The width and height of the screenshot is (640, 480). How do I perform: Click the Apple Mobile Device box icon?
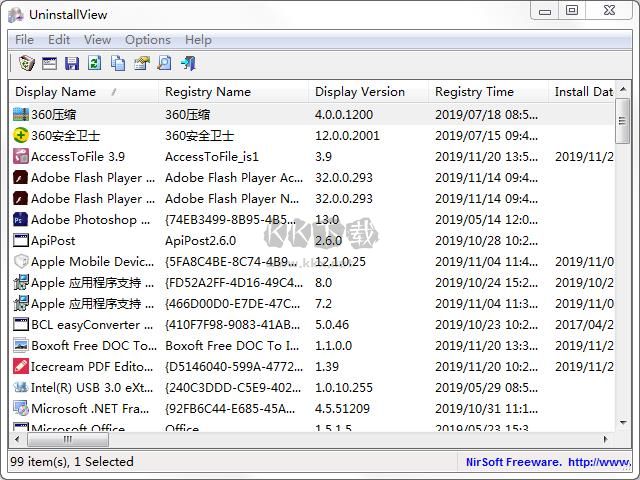click(x=21, y=261)
